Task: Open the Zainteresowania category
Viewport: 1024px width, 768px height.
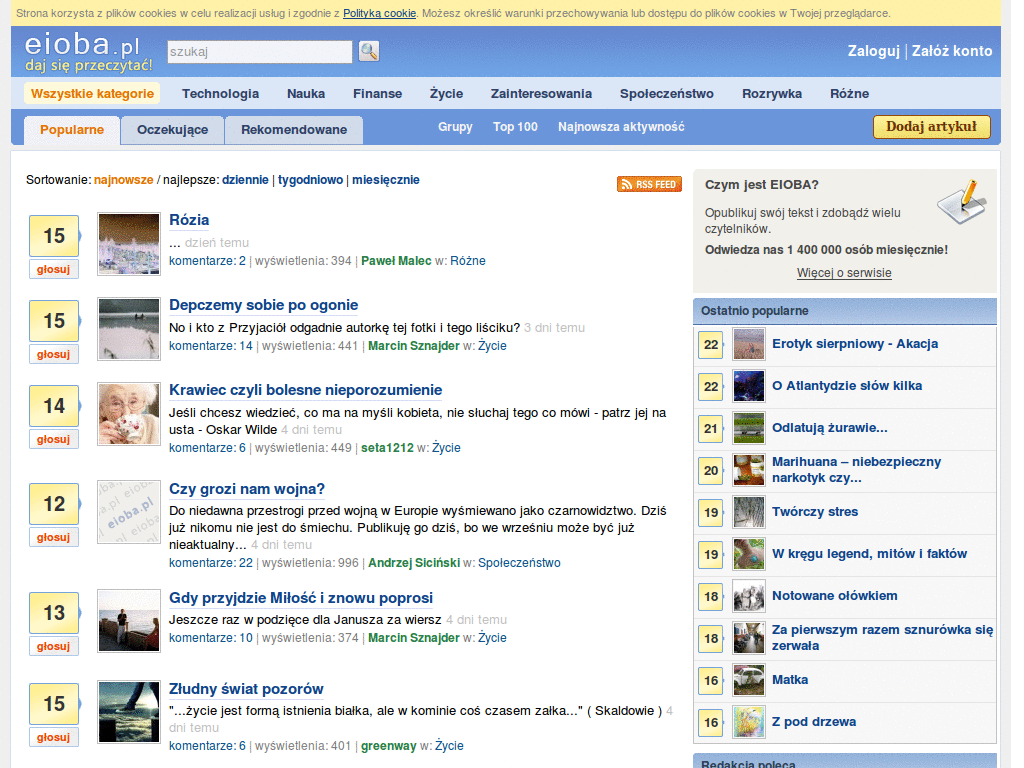Action: click(541, 93)
